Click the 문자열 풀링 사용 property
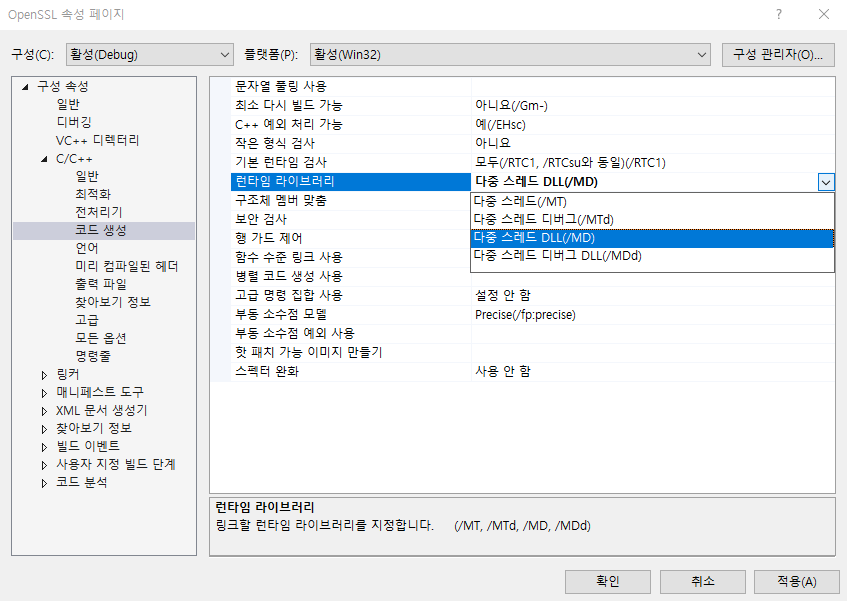This screenshot has height=601, width=847. [351, 86]
